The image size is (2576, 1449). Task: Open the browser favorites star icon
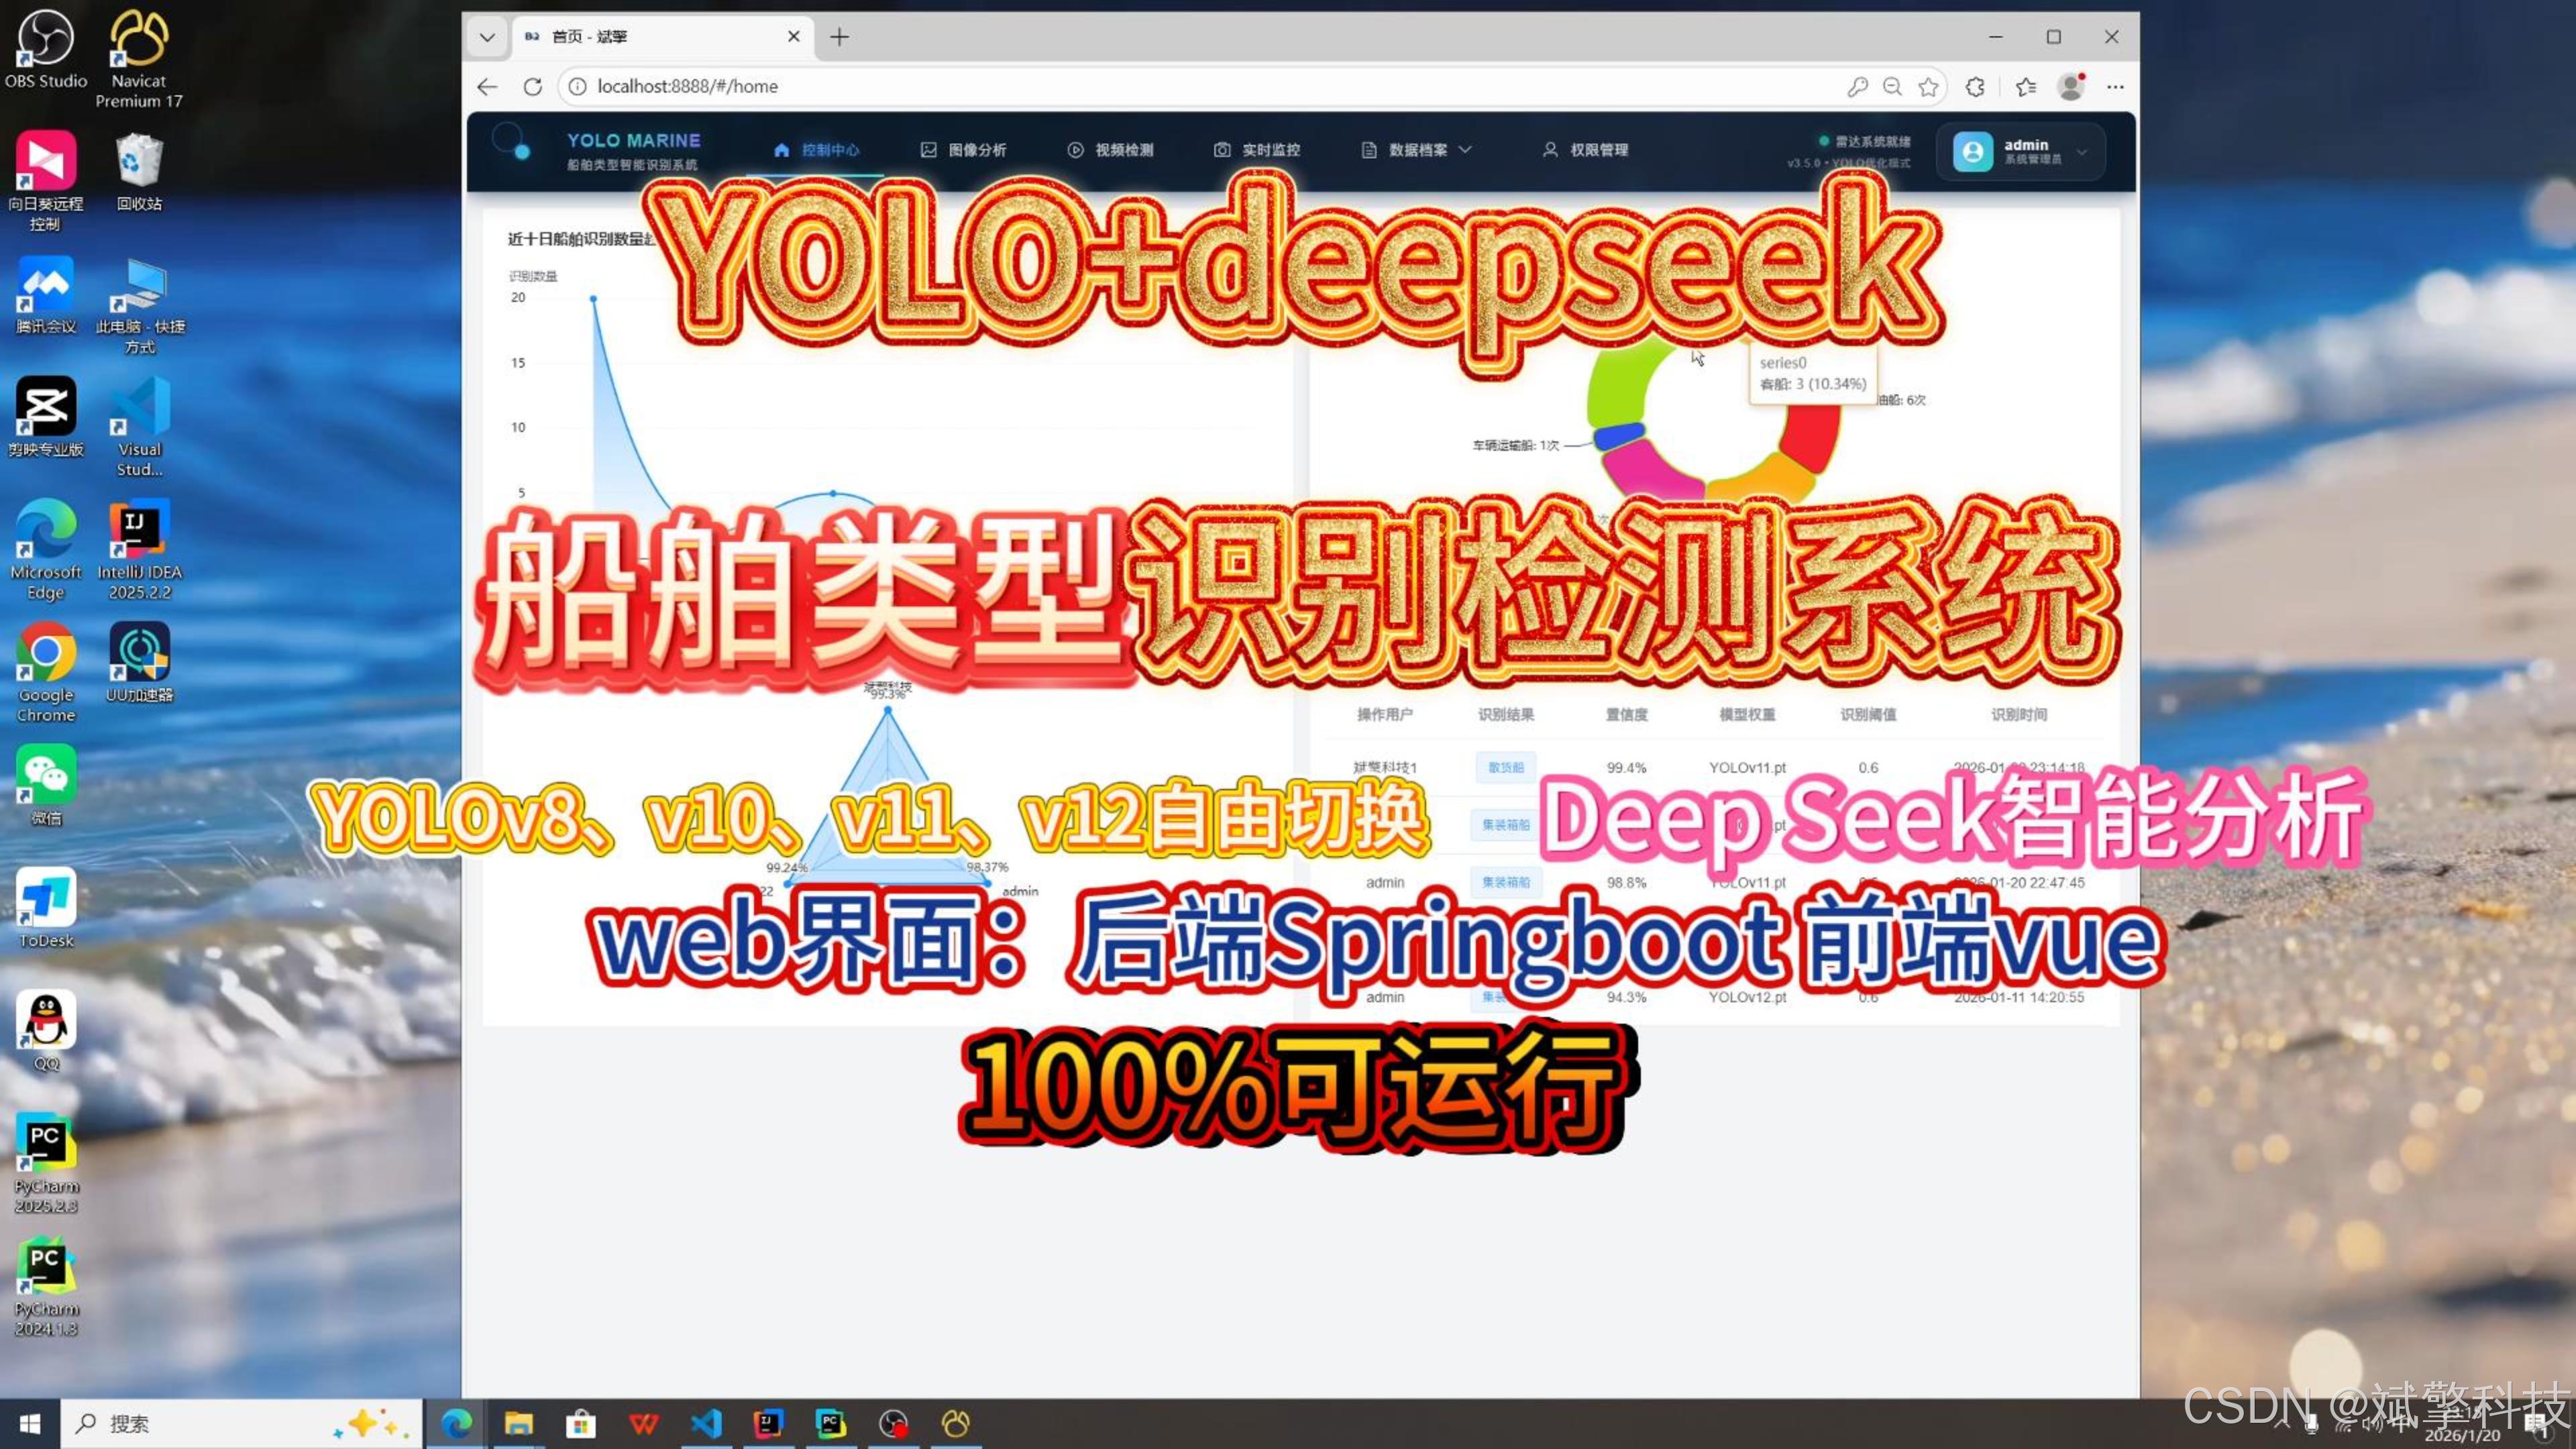1928,87
